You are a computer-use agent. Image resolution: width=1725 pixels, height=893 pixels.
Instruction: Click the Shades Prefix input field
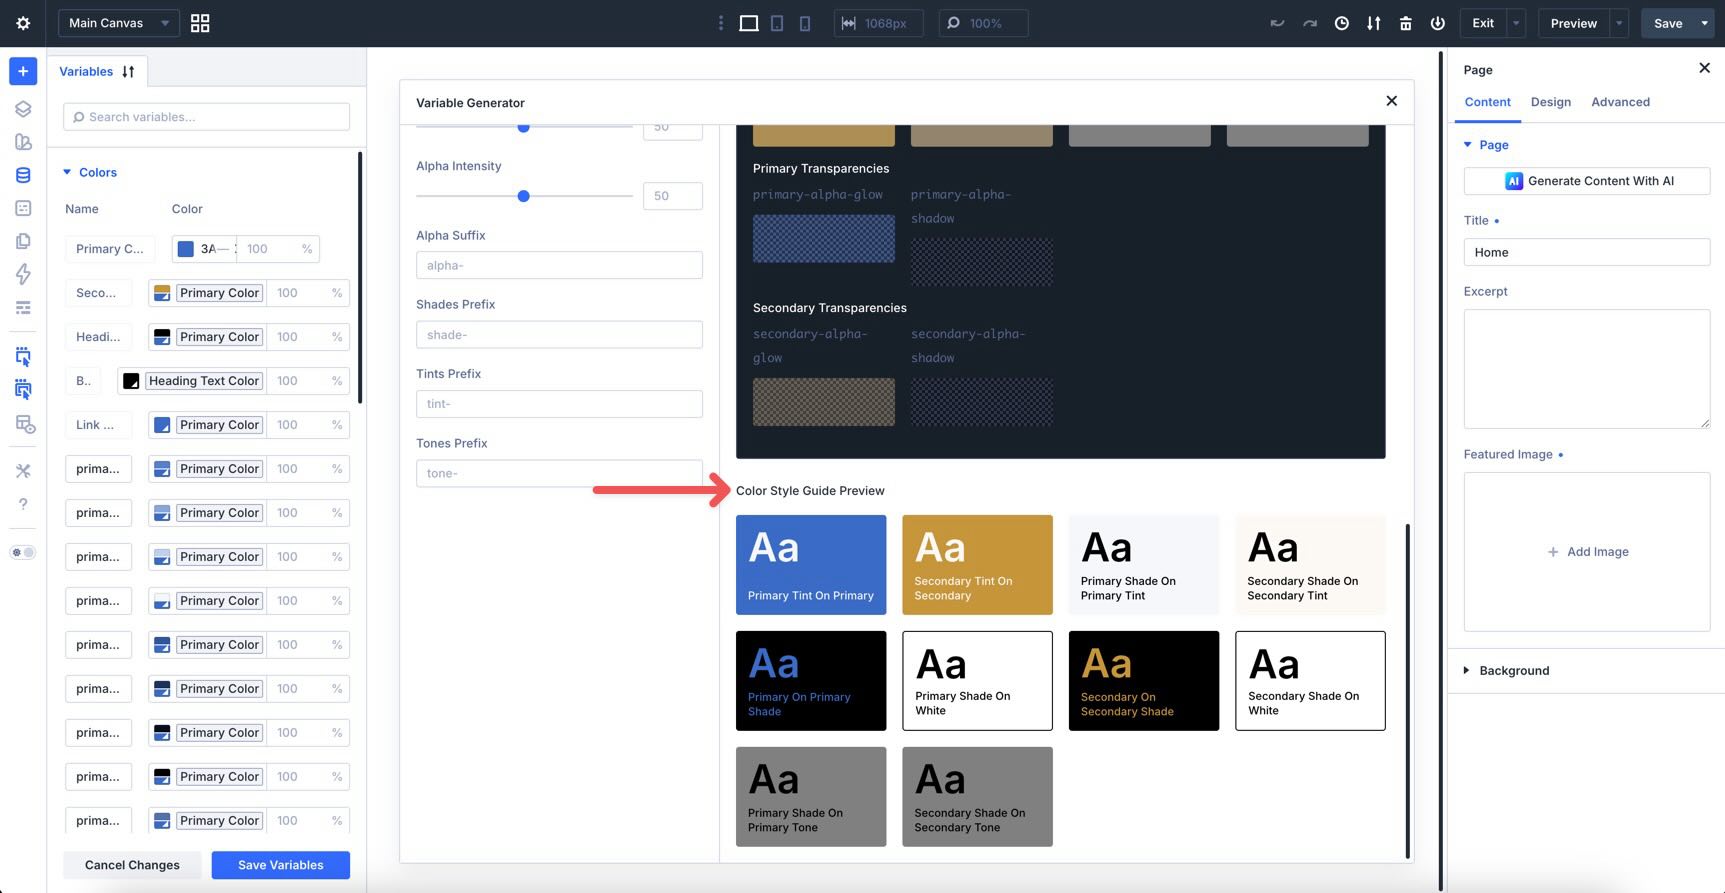(x=559, y=335)
